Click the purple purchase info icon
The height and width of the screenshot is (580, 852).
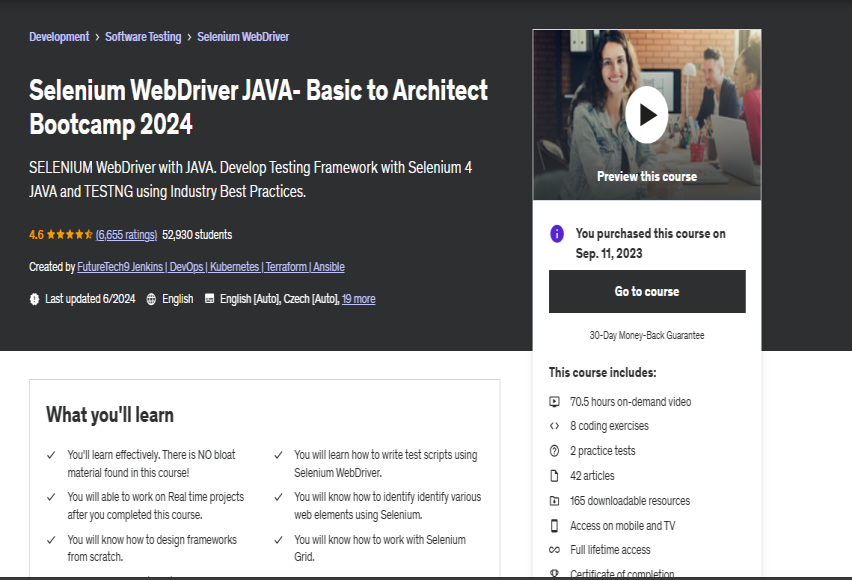[x=557, y=234]
